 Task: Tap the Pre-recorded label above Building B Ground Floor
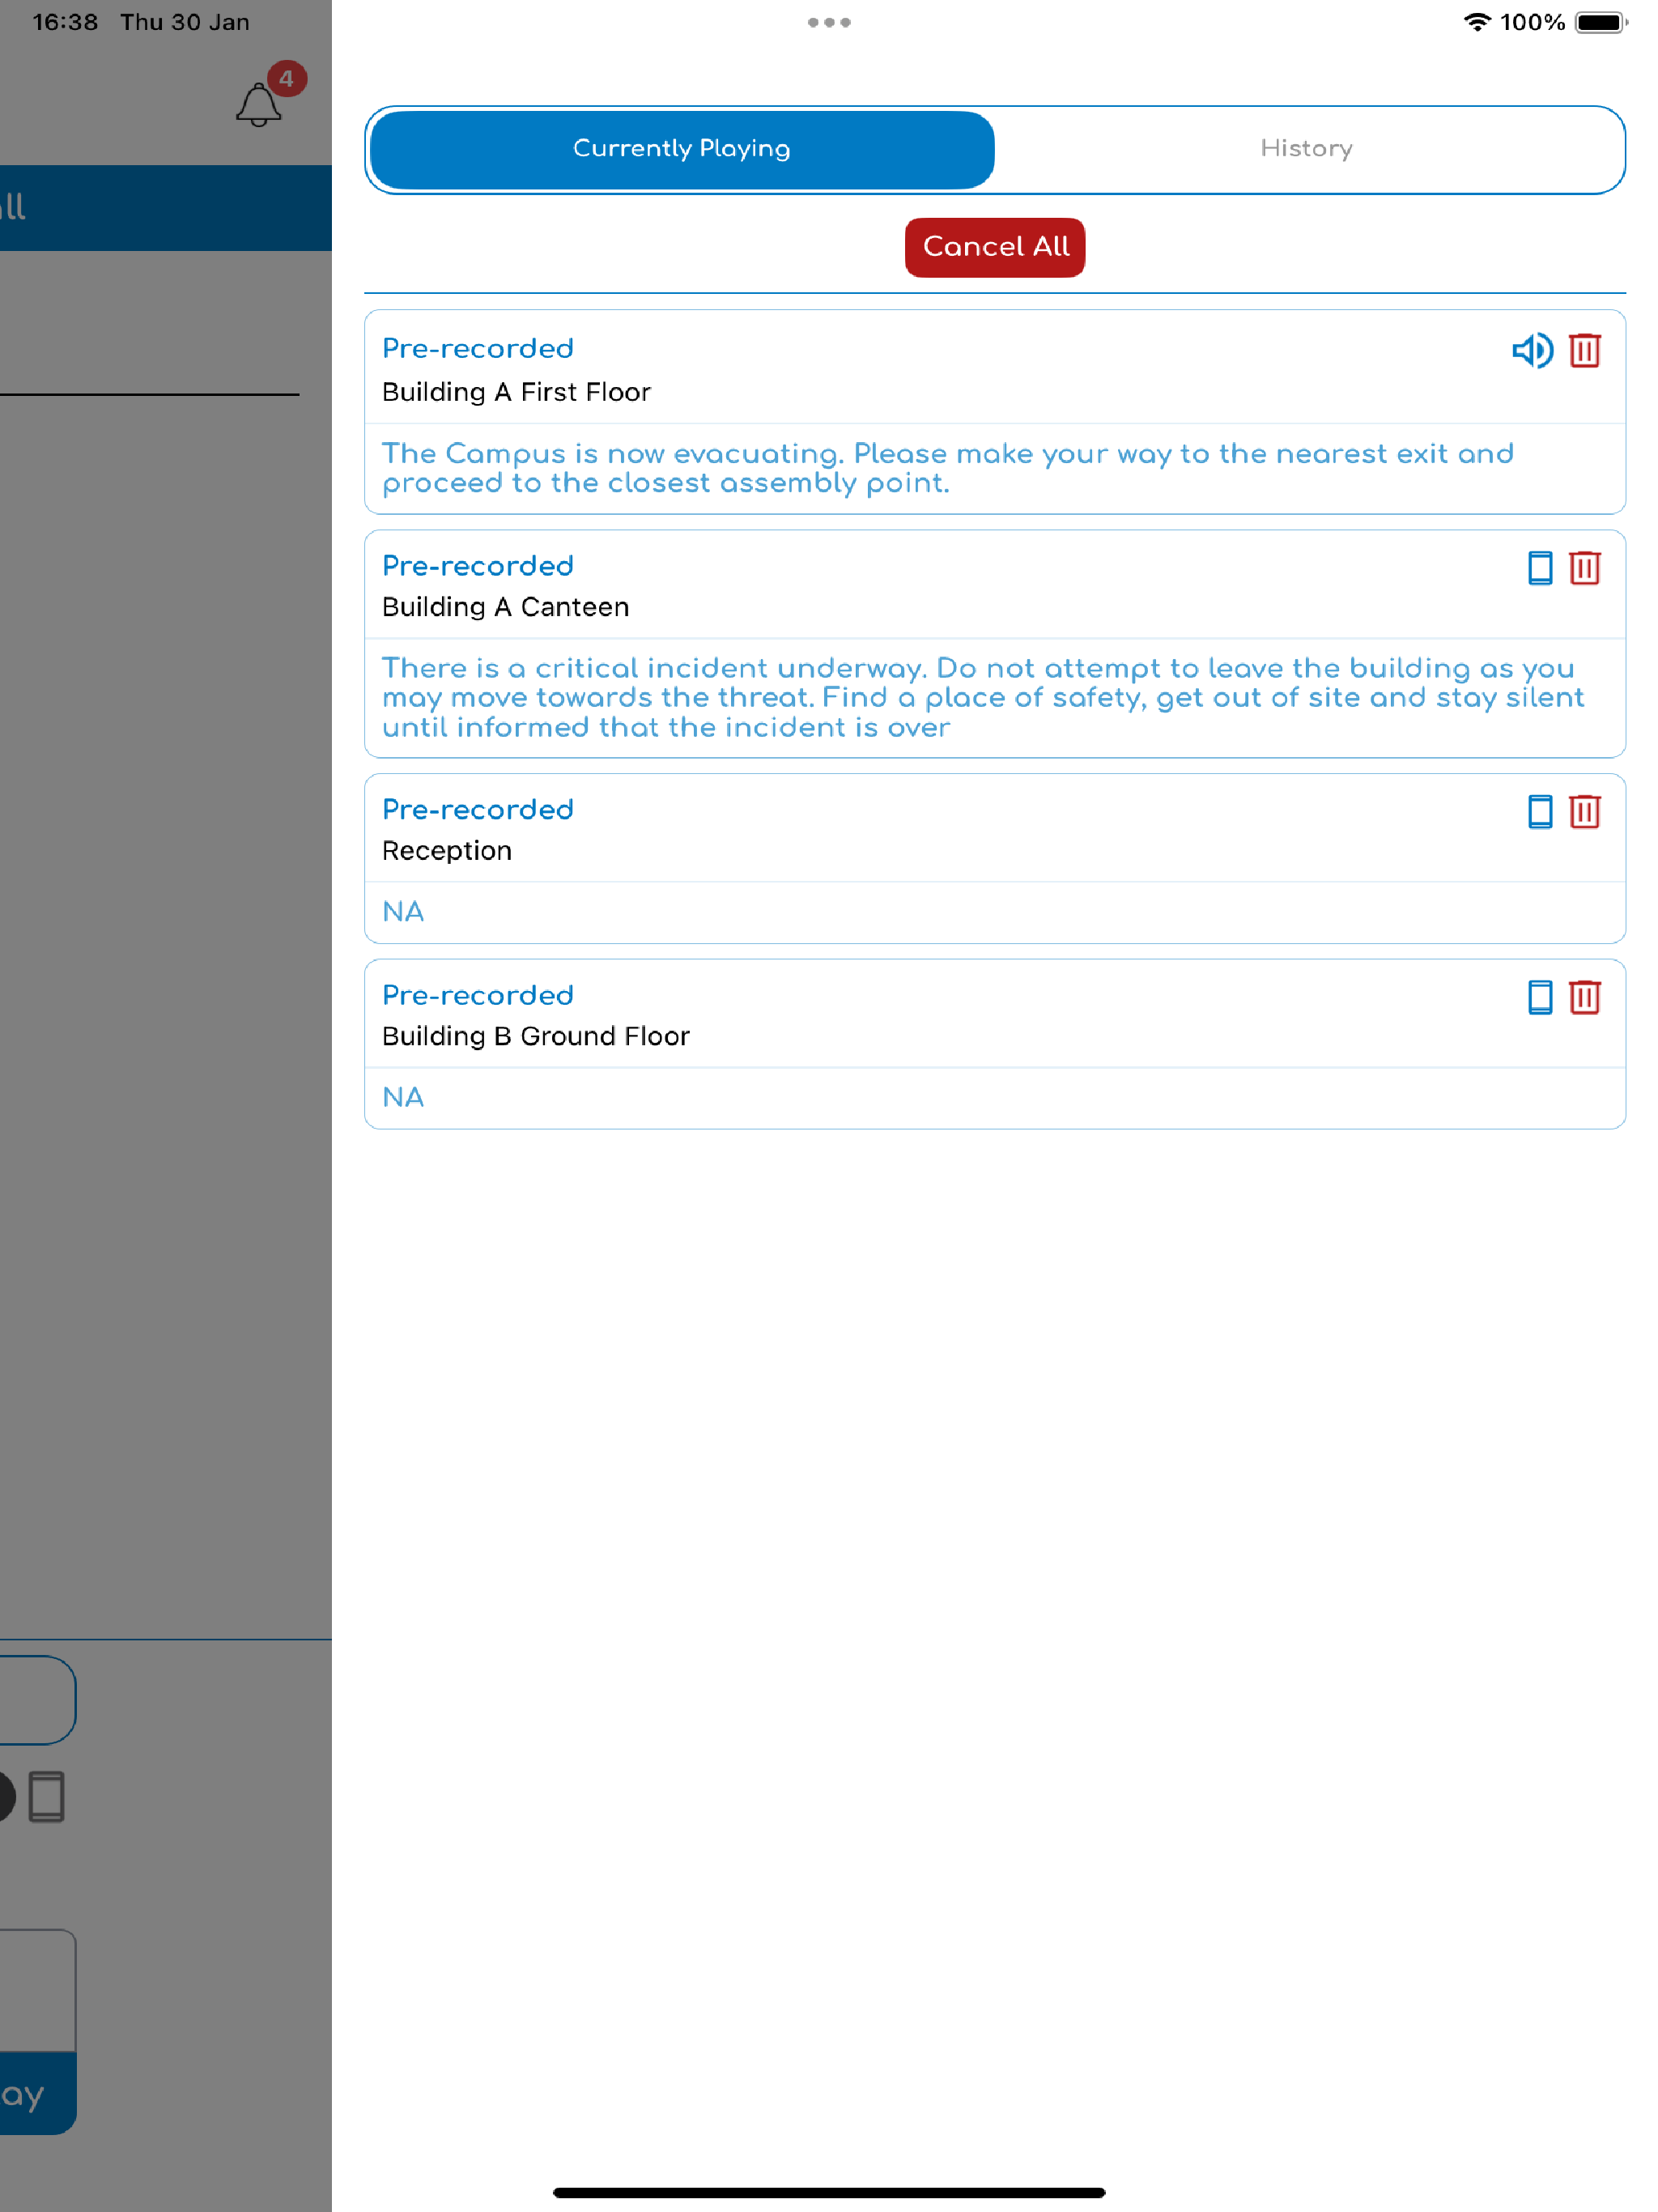(x=478, y=995)
